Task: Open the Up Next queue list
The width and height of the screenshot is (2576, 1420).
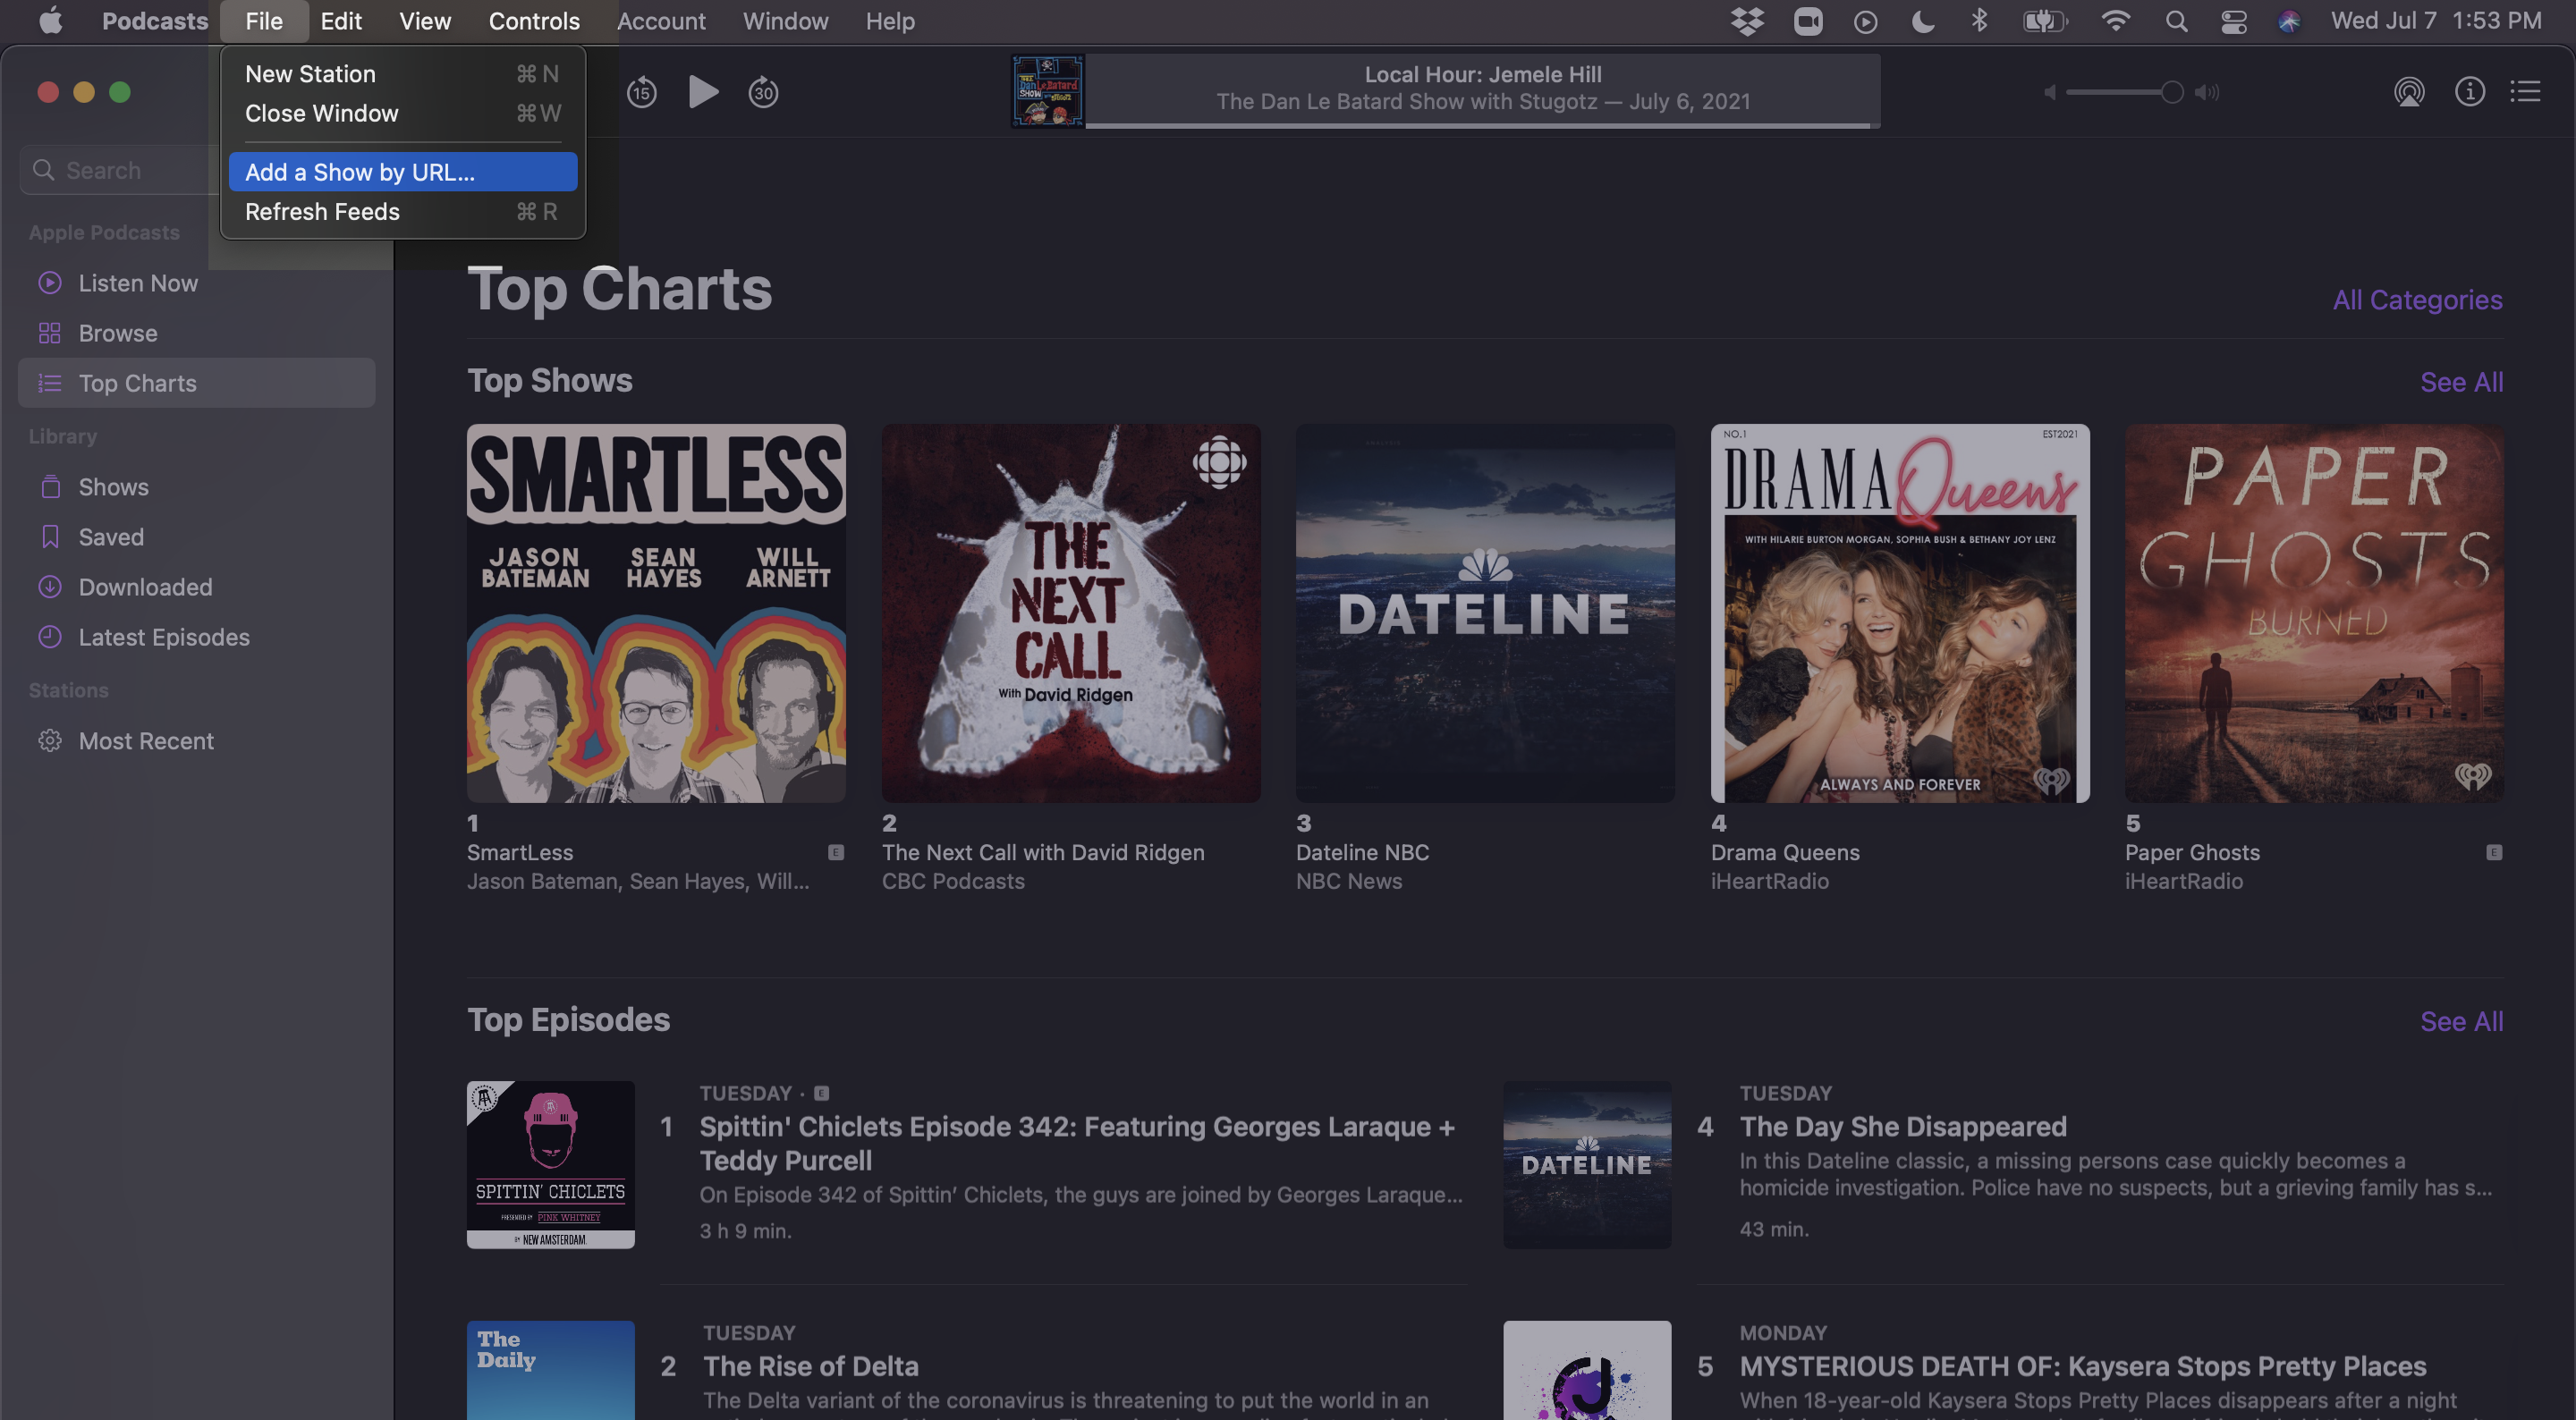Action: click(2525, 92)
